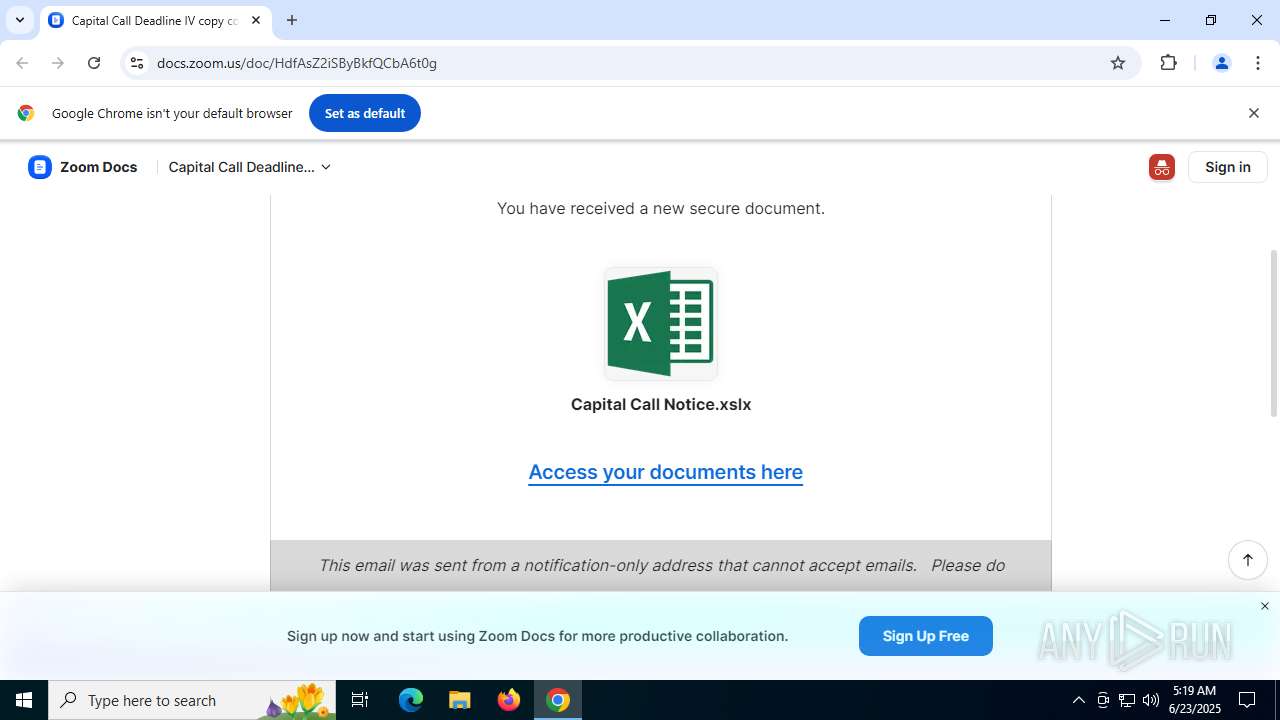This screenshot has height=720, width=1280.
Task: Dismiss the sign-up banner with its X
Action: [x=1264, y=606]
